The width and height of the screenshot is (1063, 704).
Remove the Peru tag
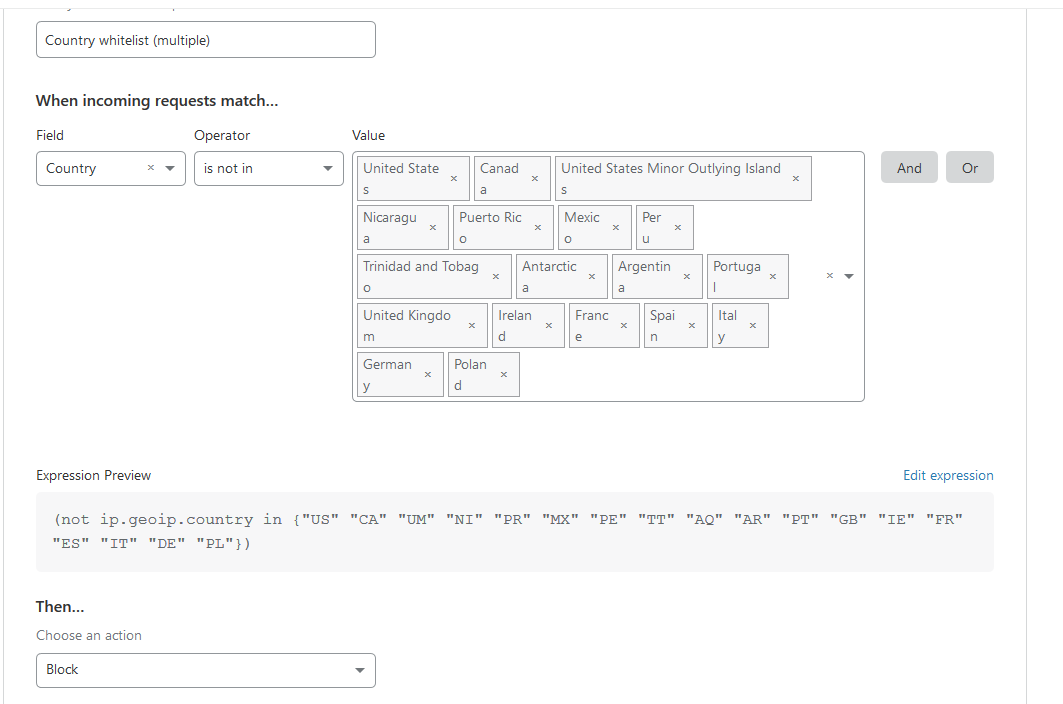point(677,228)
